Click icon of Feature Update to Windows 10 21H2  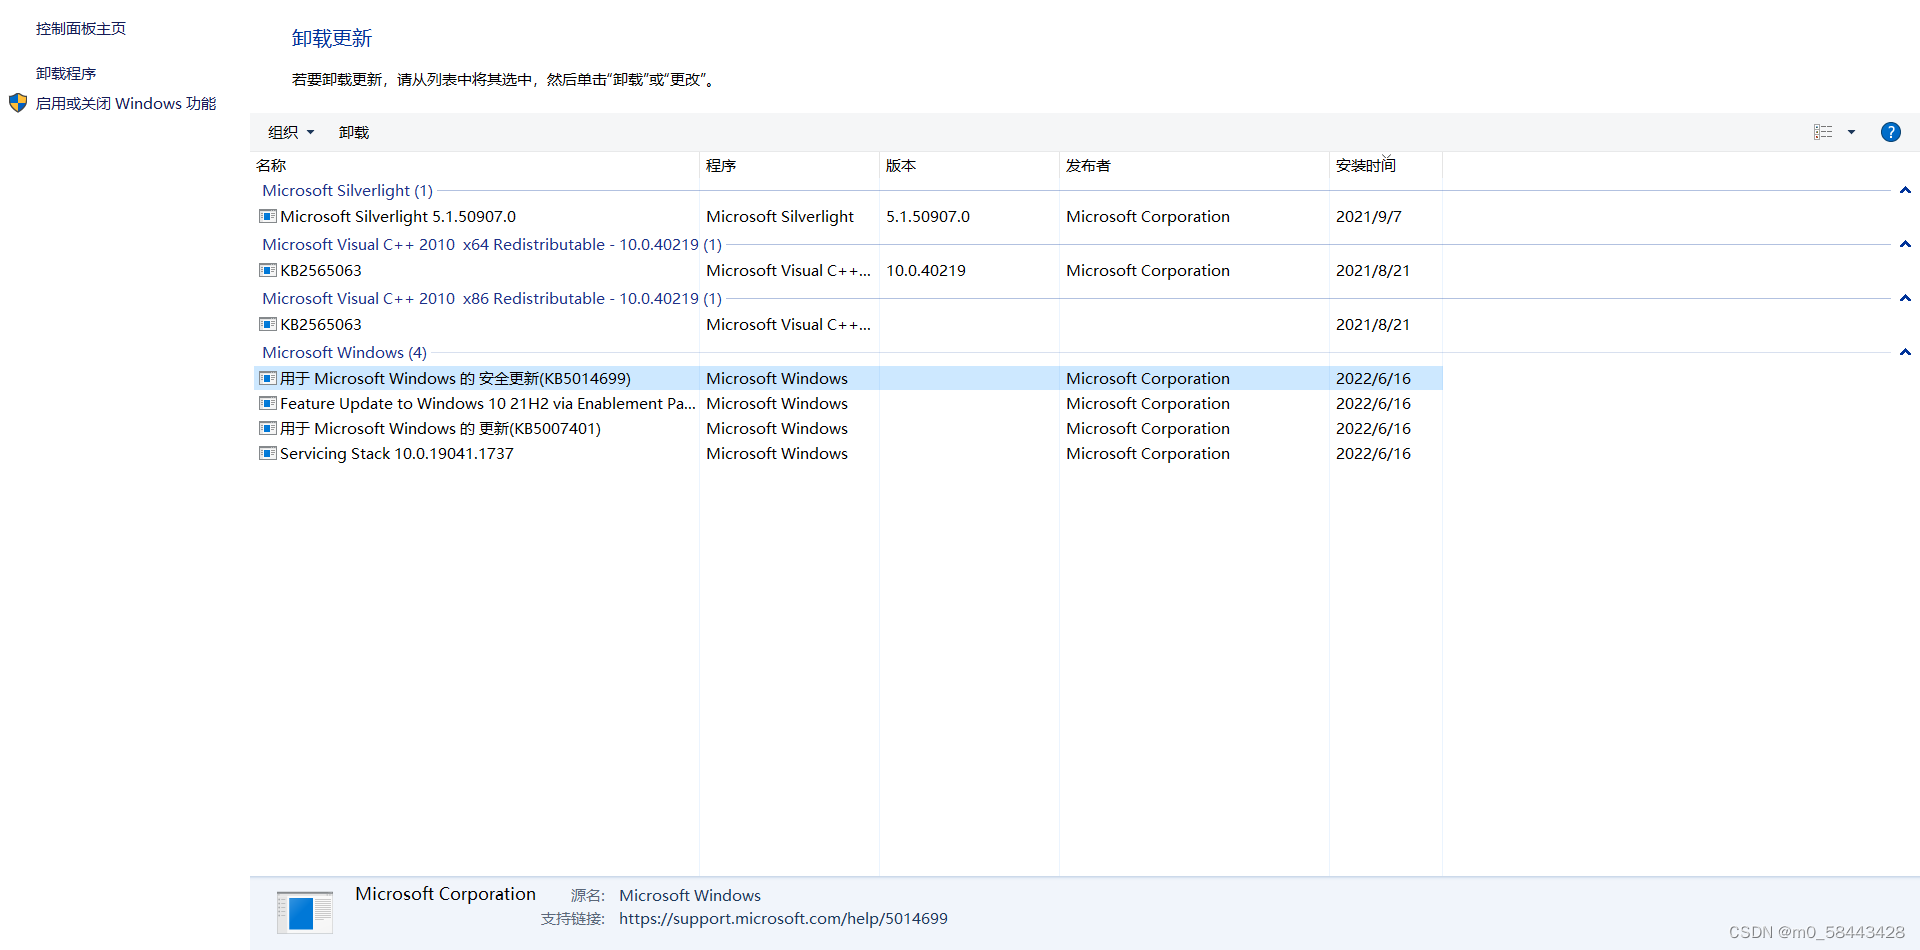268,403
